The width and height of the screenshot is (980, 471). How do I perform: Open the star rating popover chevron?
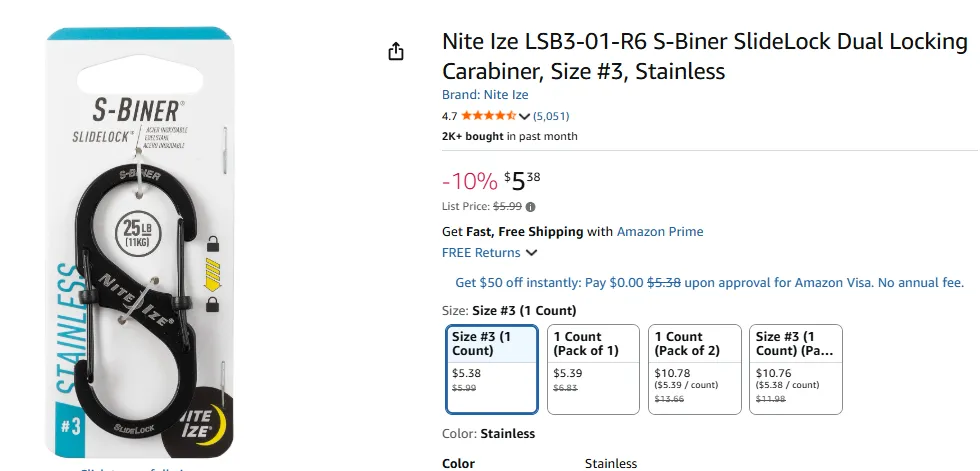pos(524,116)
